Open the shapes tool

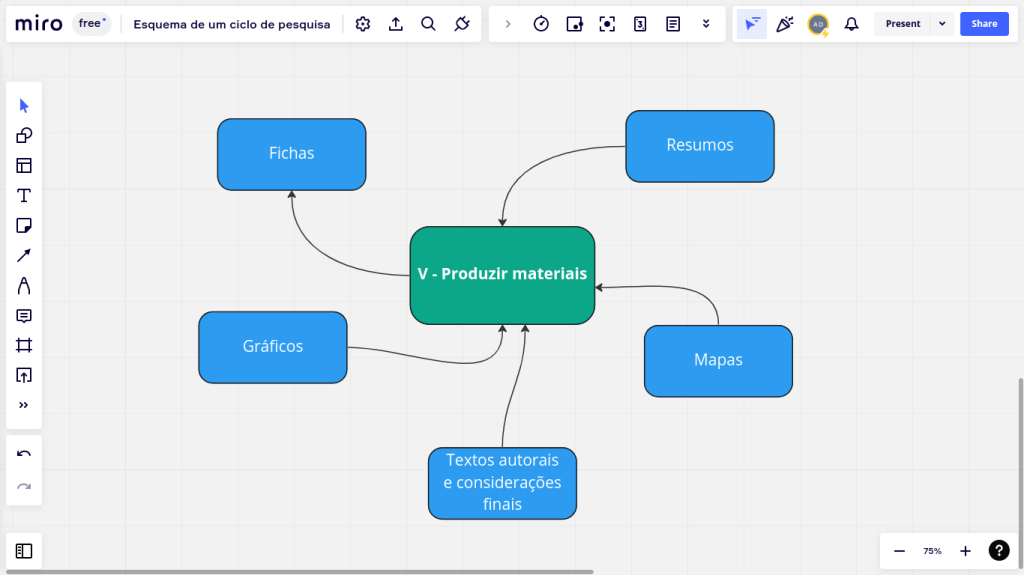[x=24, y=136]
